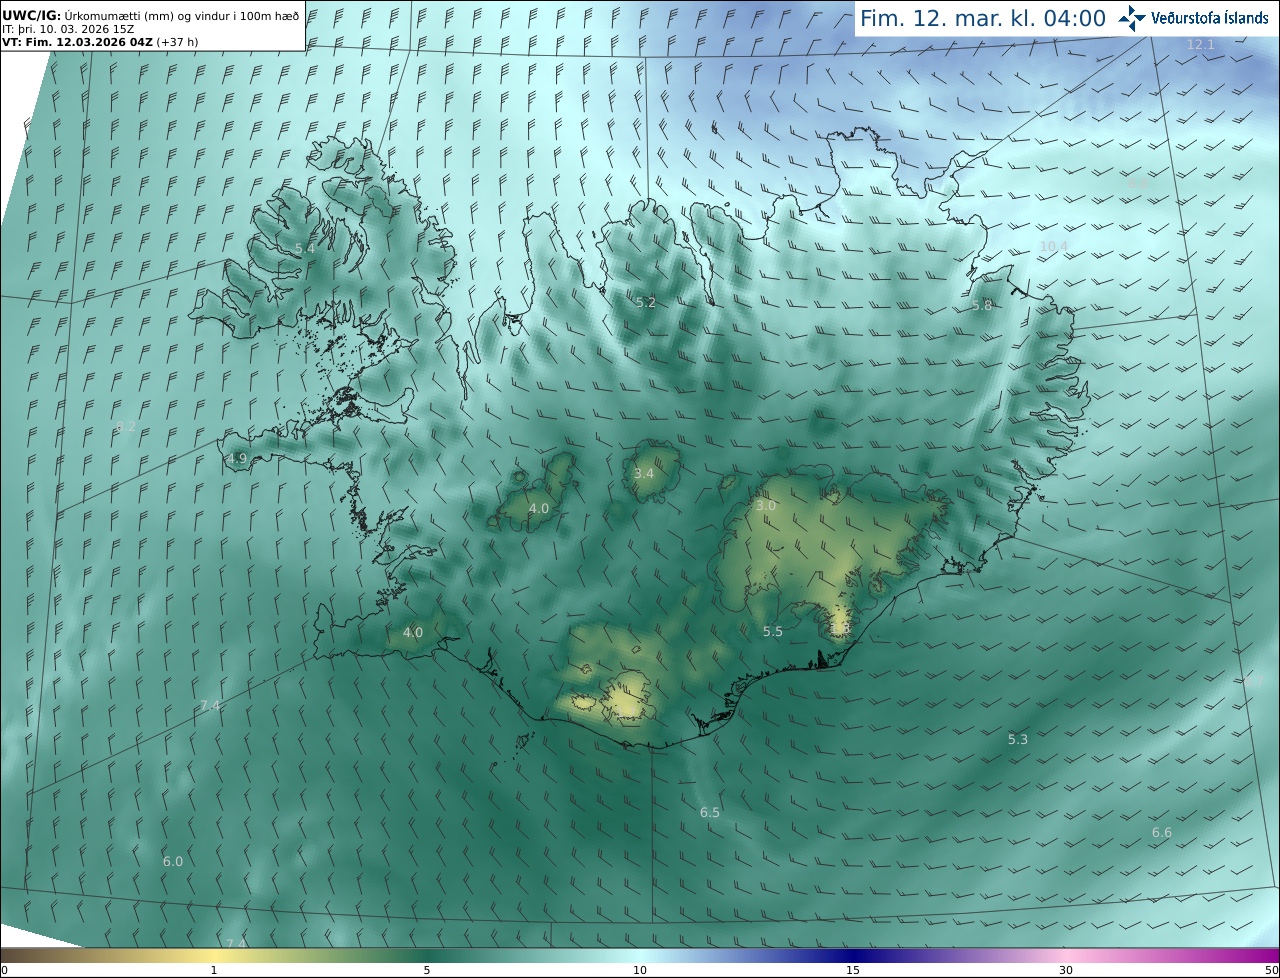Click the 5.2 value label in the north
Screen dimensions: 1280x978
coord(646,302)
